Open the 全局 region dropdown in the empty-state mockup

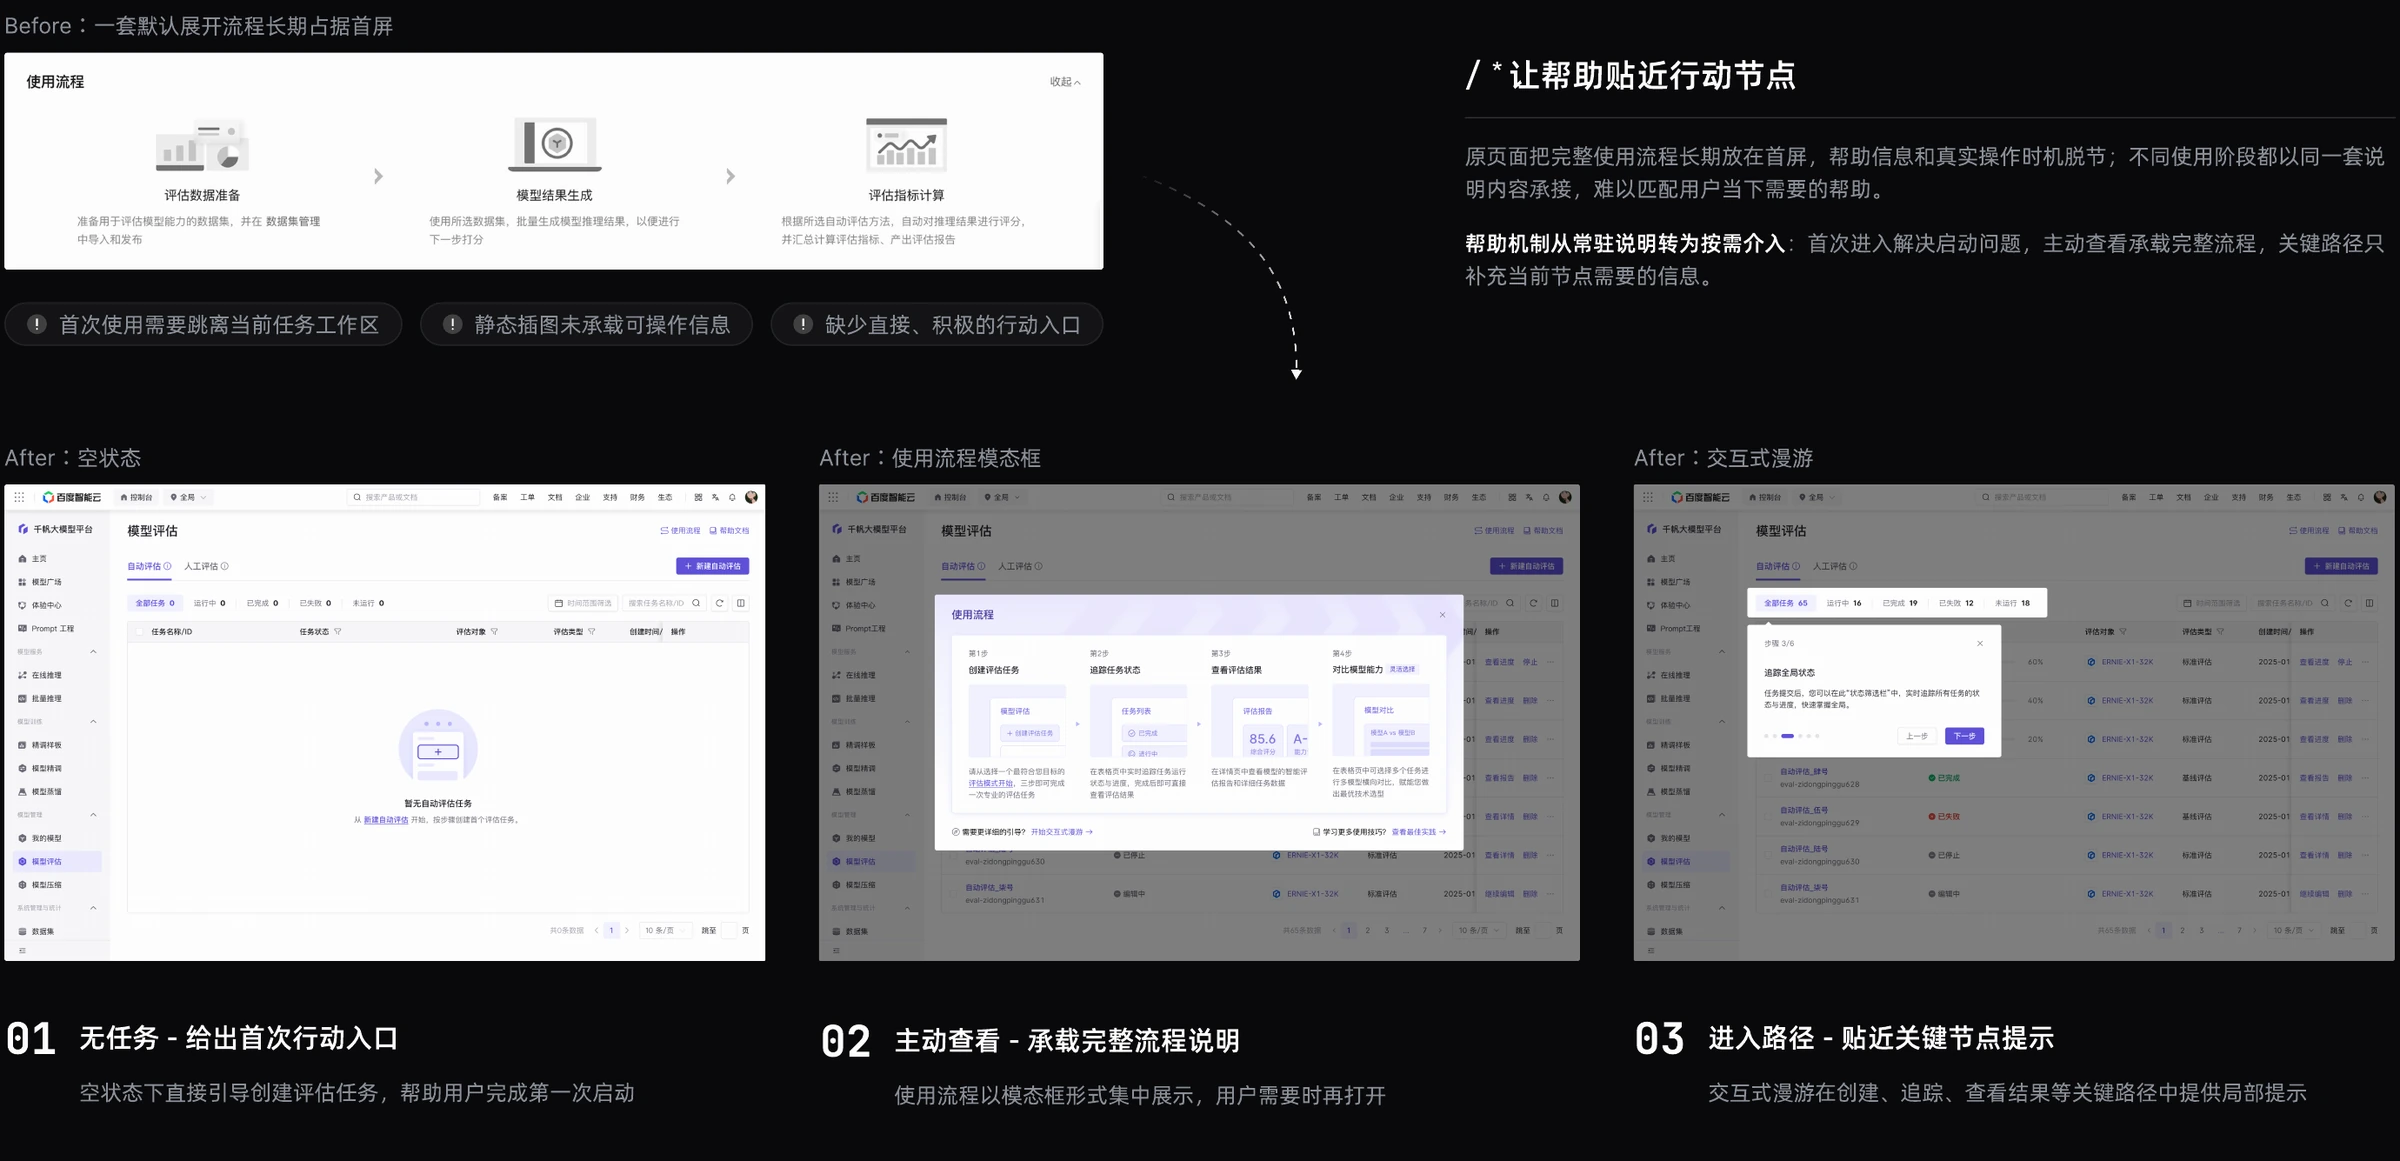point(188,497)
